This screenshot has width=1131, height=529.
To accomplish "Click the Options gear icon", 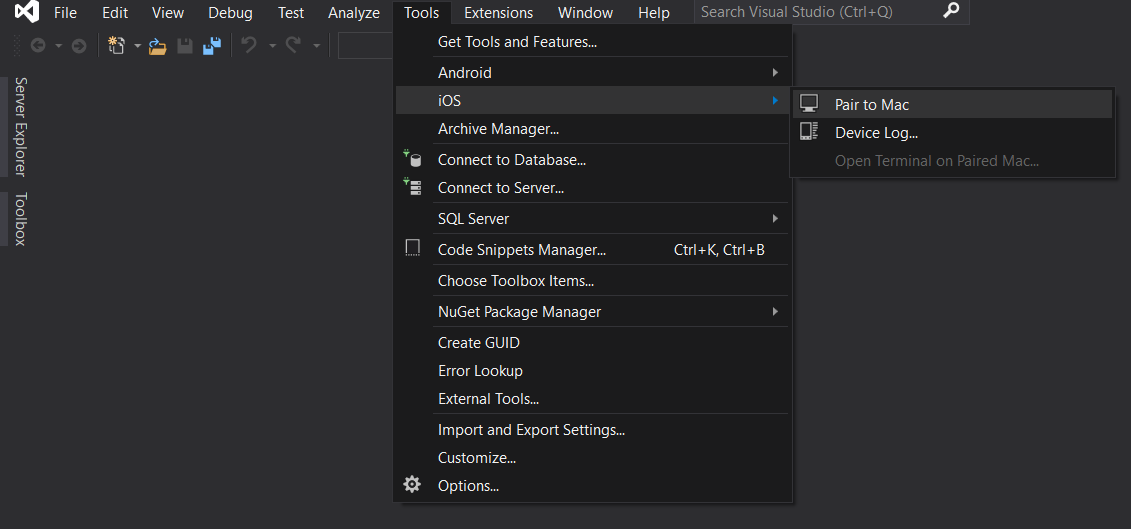I will [412, 484].
